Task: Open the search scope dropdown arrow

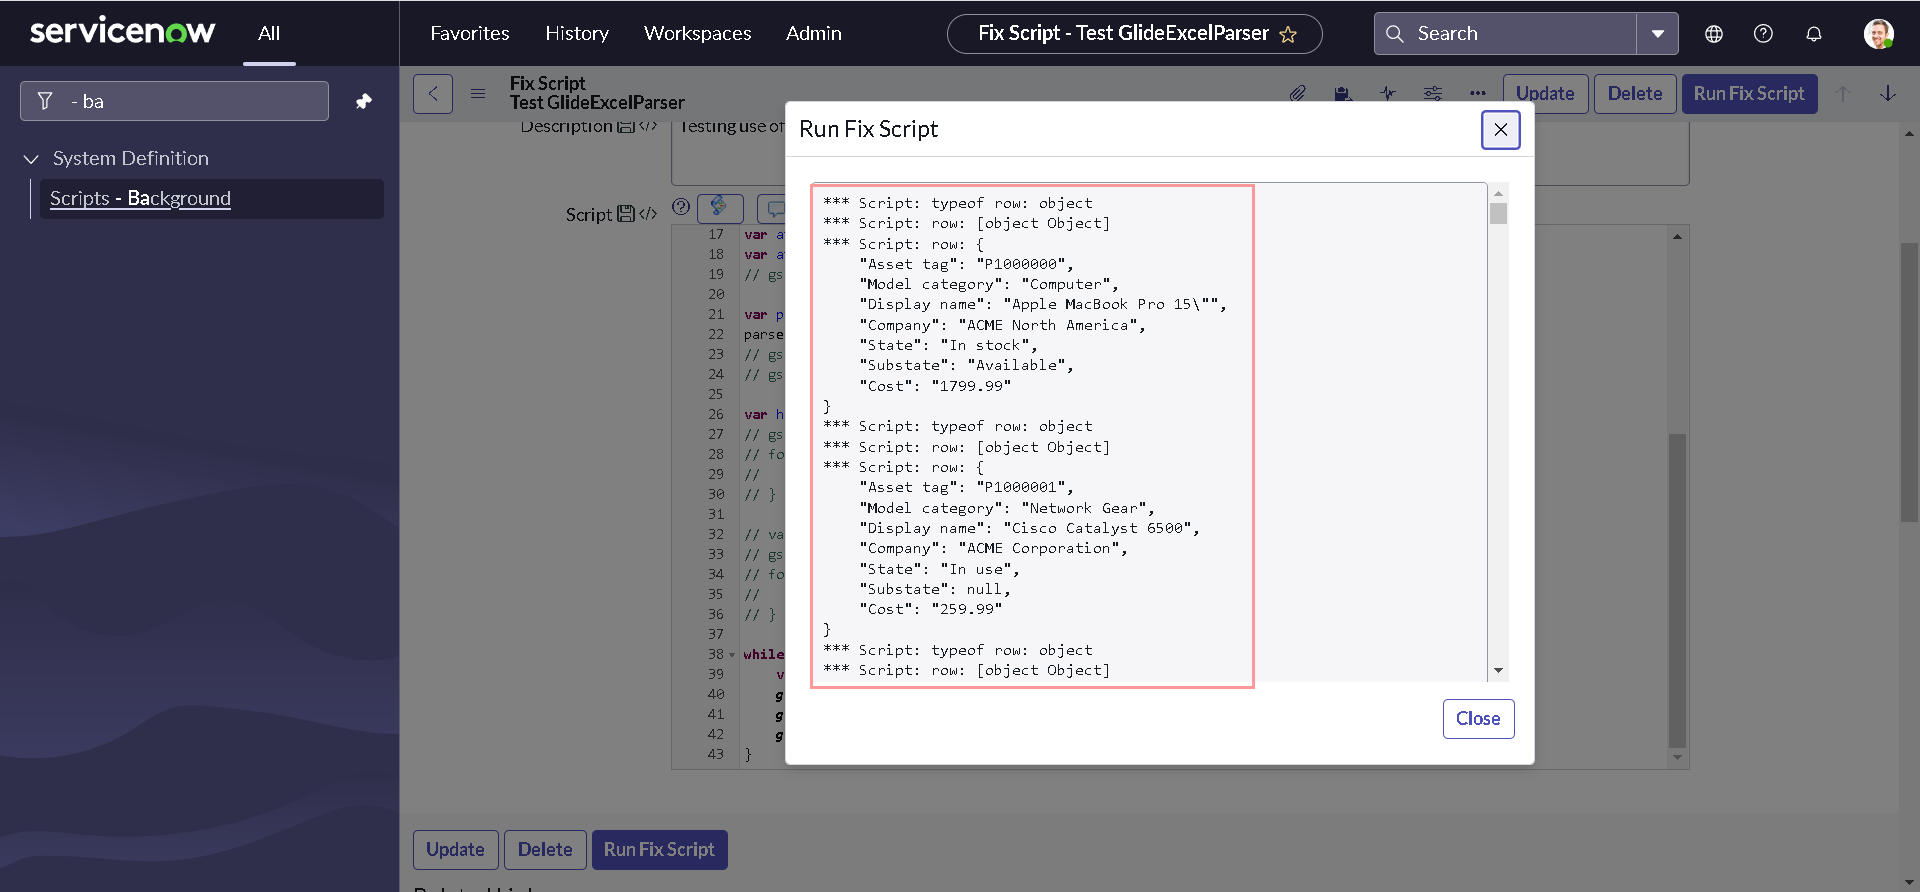Action: [x=1658, y=34]
